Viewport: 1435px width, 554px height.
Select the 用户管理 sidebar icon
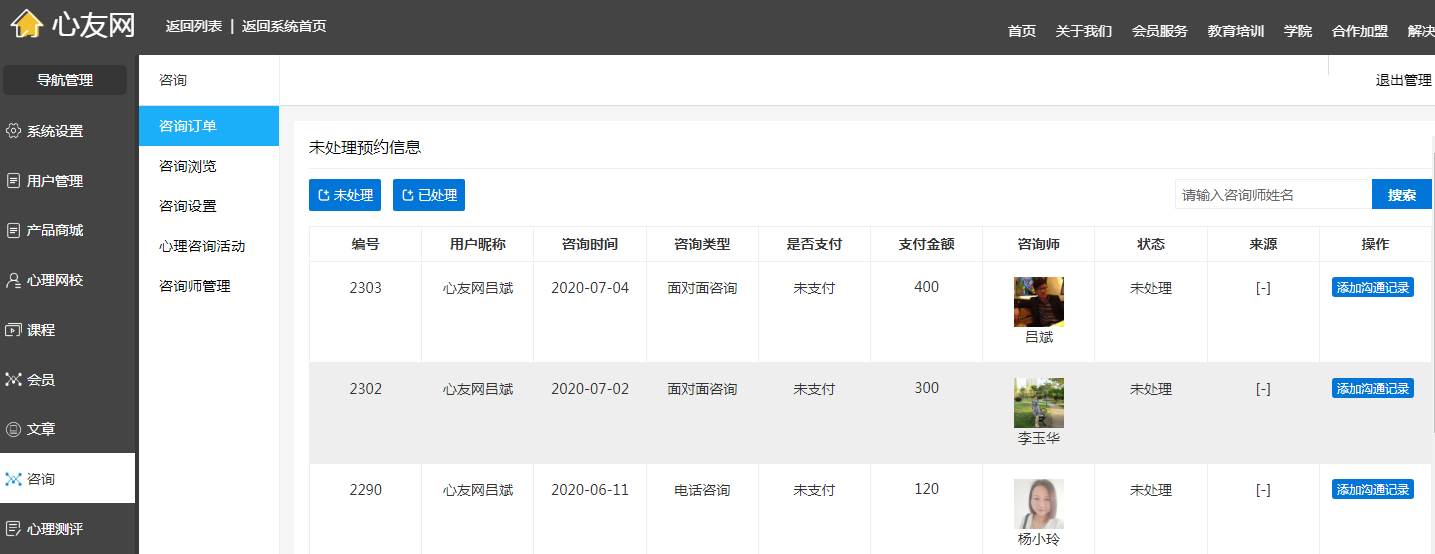(x=13, y=181)
